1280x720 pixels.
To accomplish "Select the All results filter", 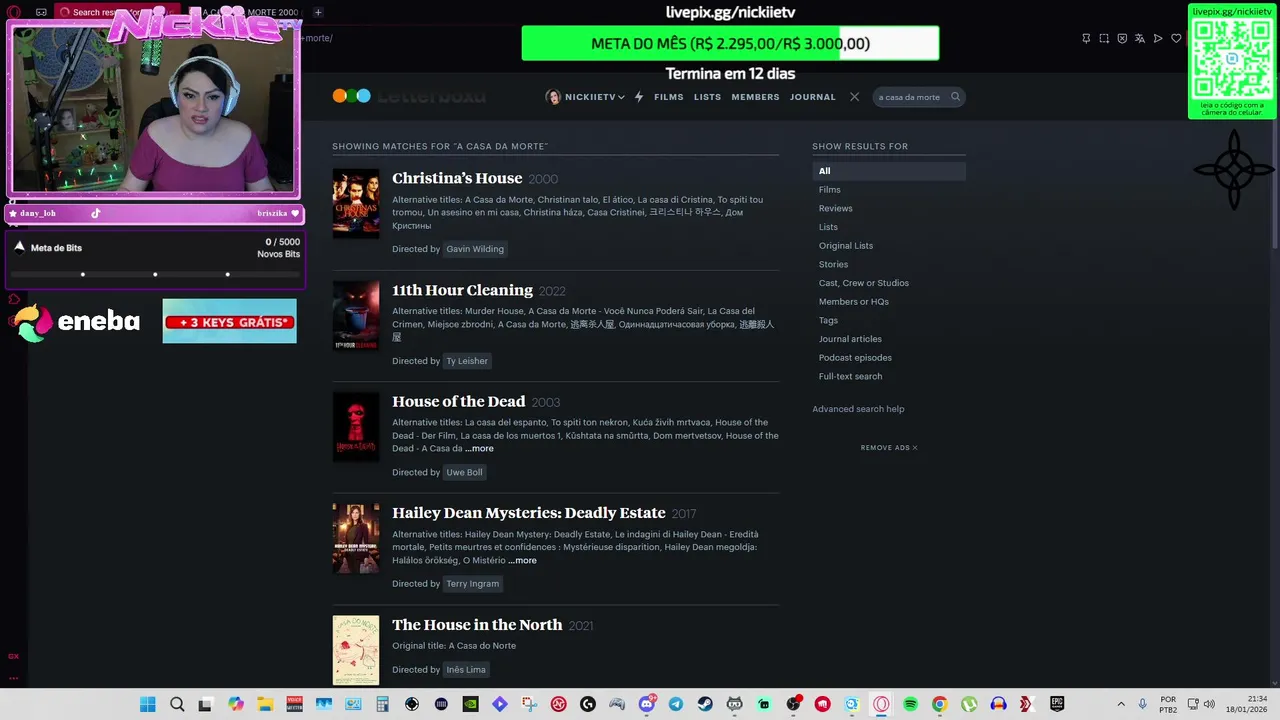I will click(x=889, y=171).
